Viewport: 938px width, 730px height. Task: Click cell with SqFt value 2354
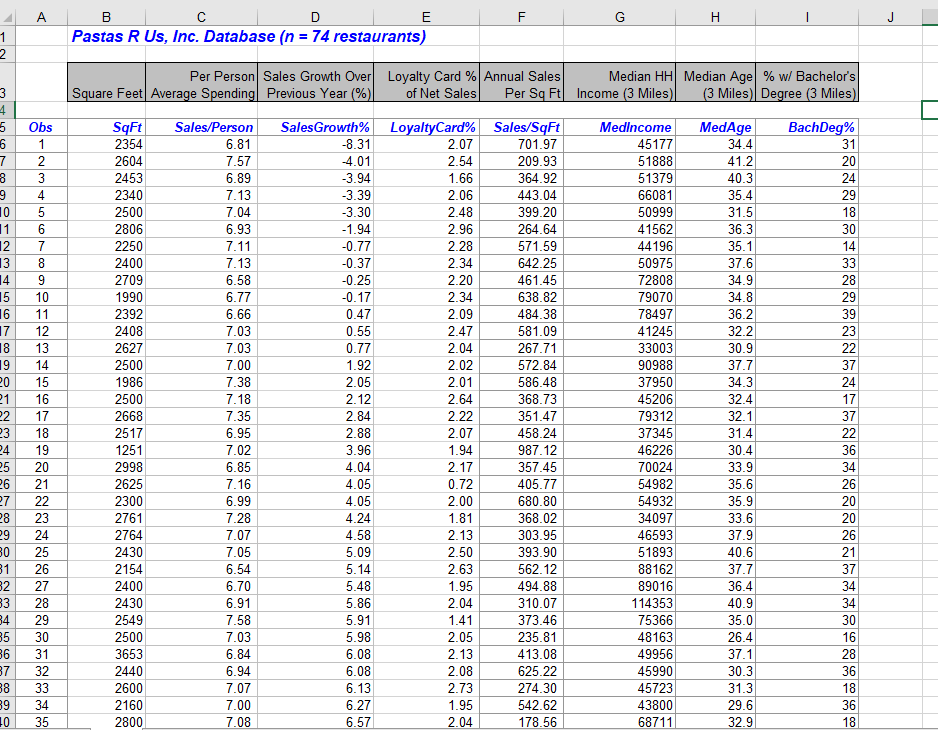(x=106, y=144)
